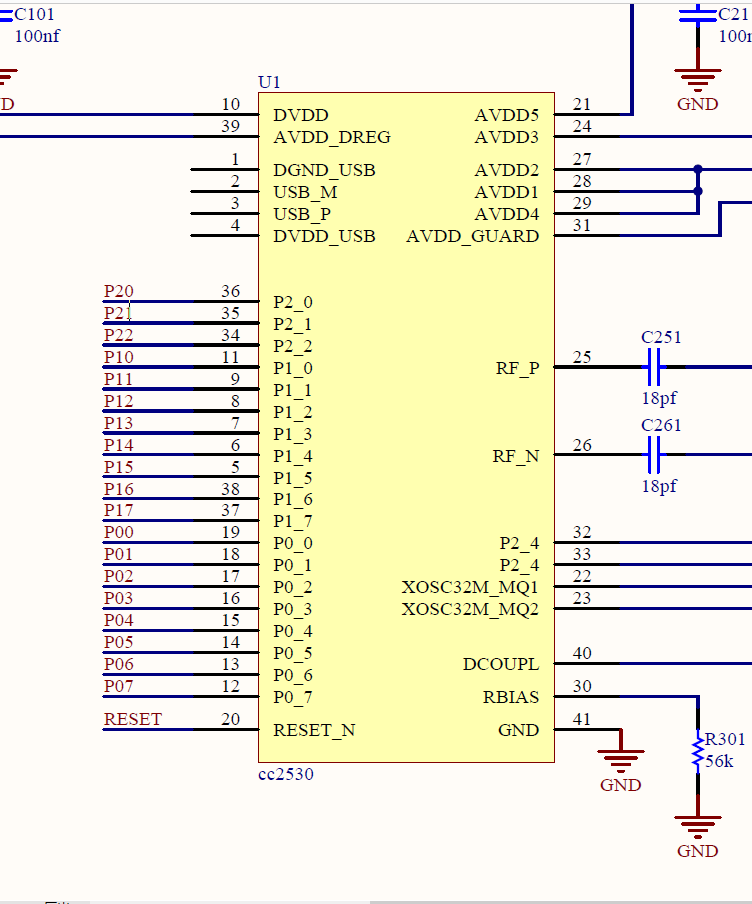
Task: Select net label P20
Action: pos(119,291)
